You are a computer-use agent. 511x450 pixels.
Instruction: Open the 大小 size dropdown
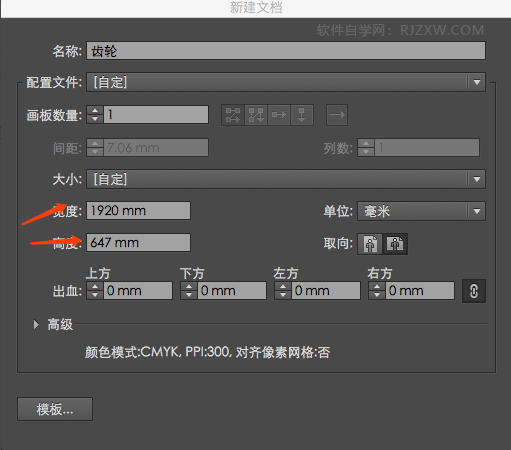(x=286, y=179)
